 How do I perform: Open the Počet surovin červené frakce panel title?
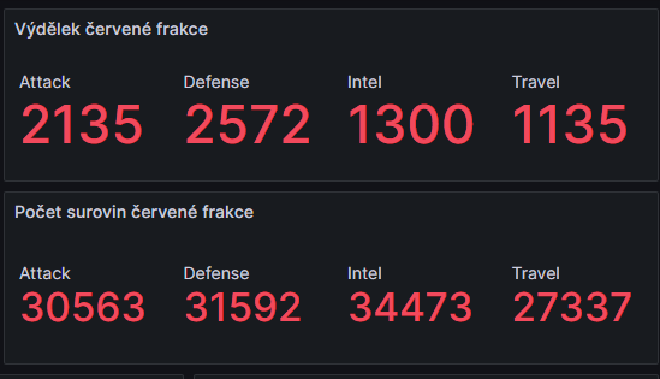(134, 212)
